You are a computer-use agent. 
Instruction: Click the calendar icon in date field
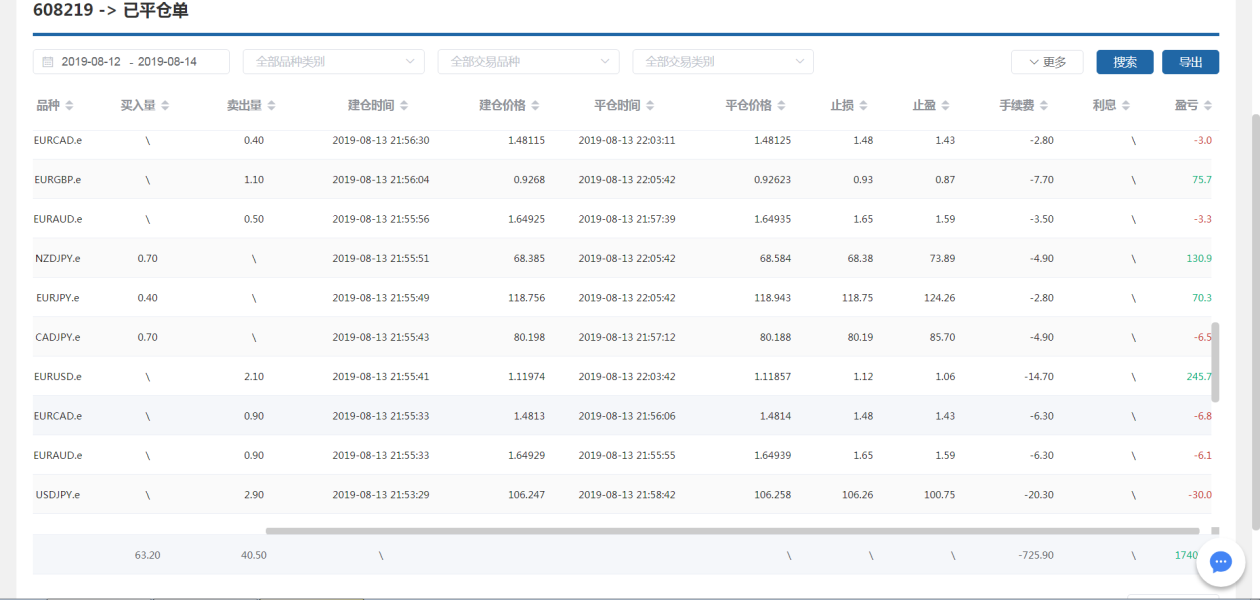tap(47, 62)
